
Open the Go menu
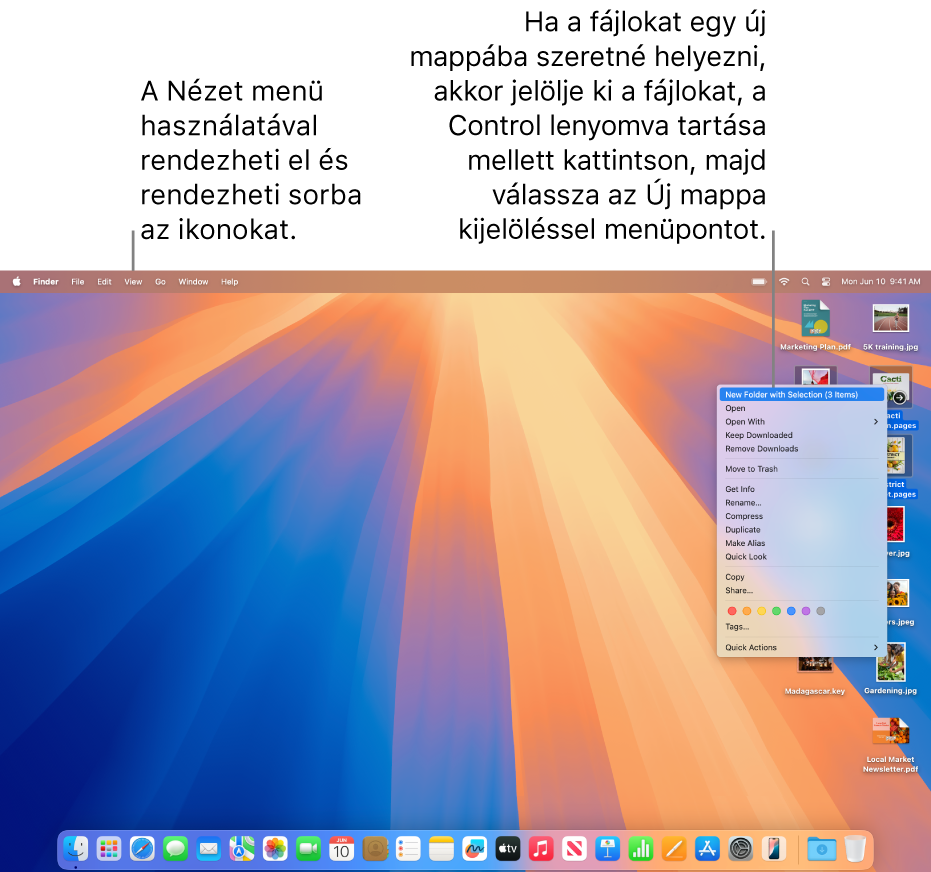(160, 282)
